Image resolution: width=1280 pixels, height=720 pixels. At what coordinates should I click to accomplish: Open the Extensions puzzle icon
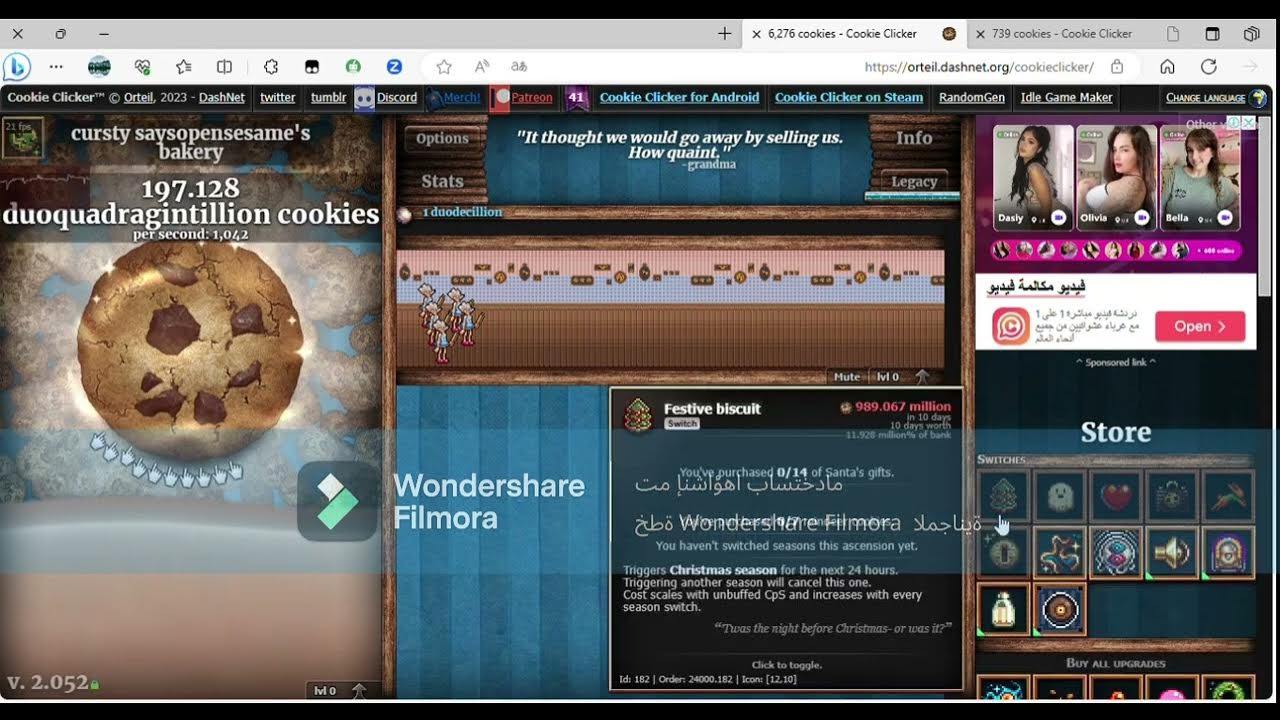pos(270,67)
